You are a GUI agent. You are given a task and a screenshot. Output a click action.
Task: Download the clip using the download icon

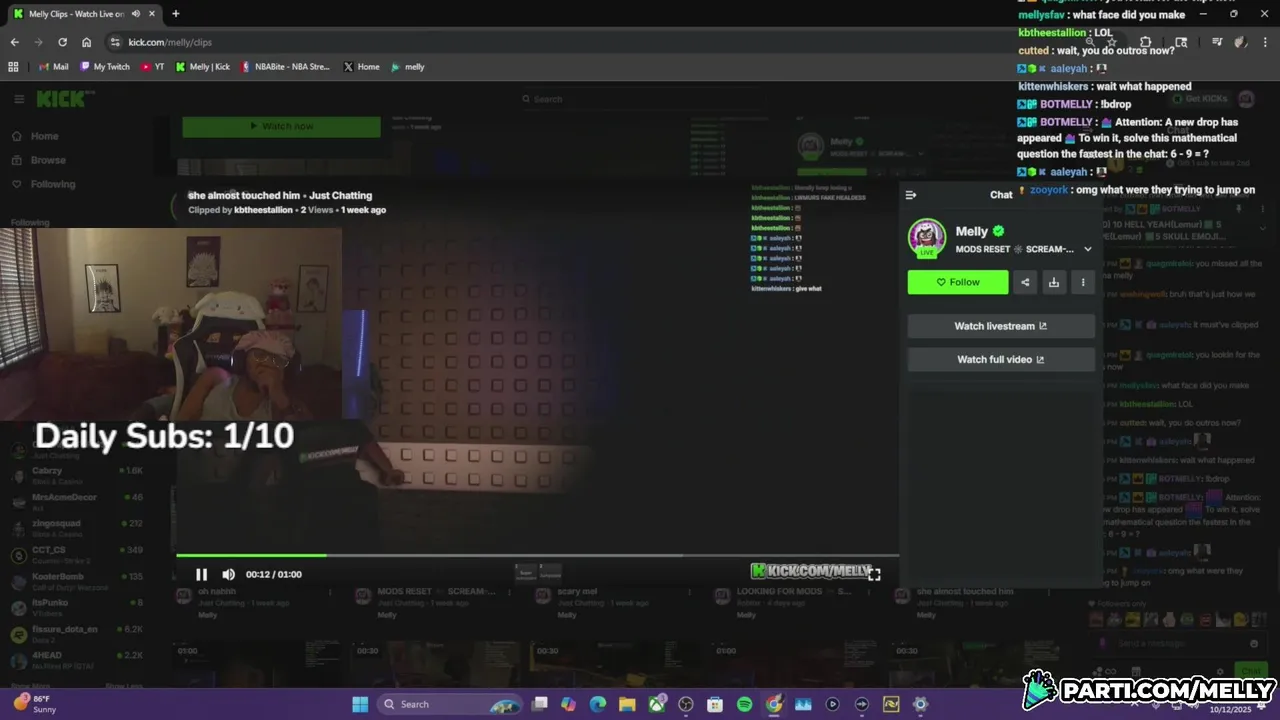(1054, 282)
